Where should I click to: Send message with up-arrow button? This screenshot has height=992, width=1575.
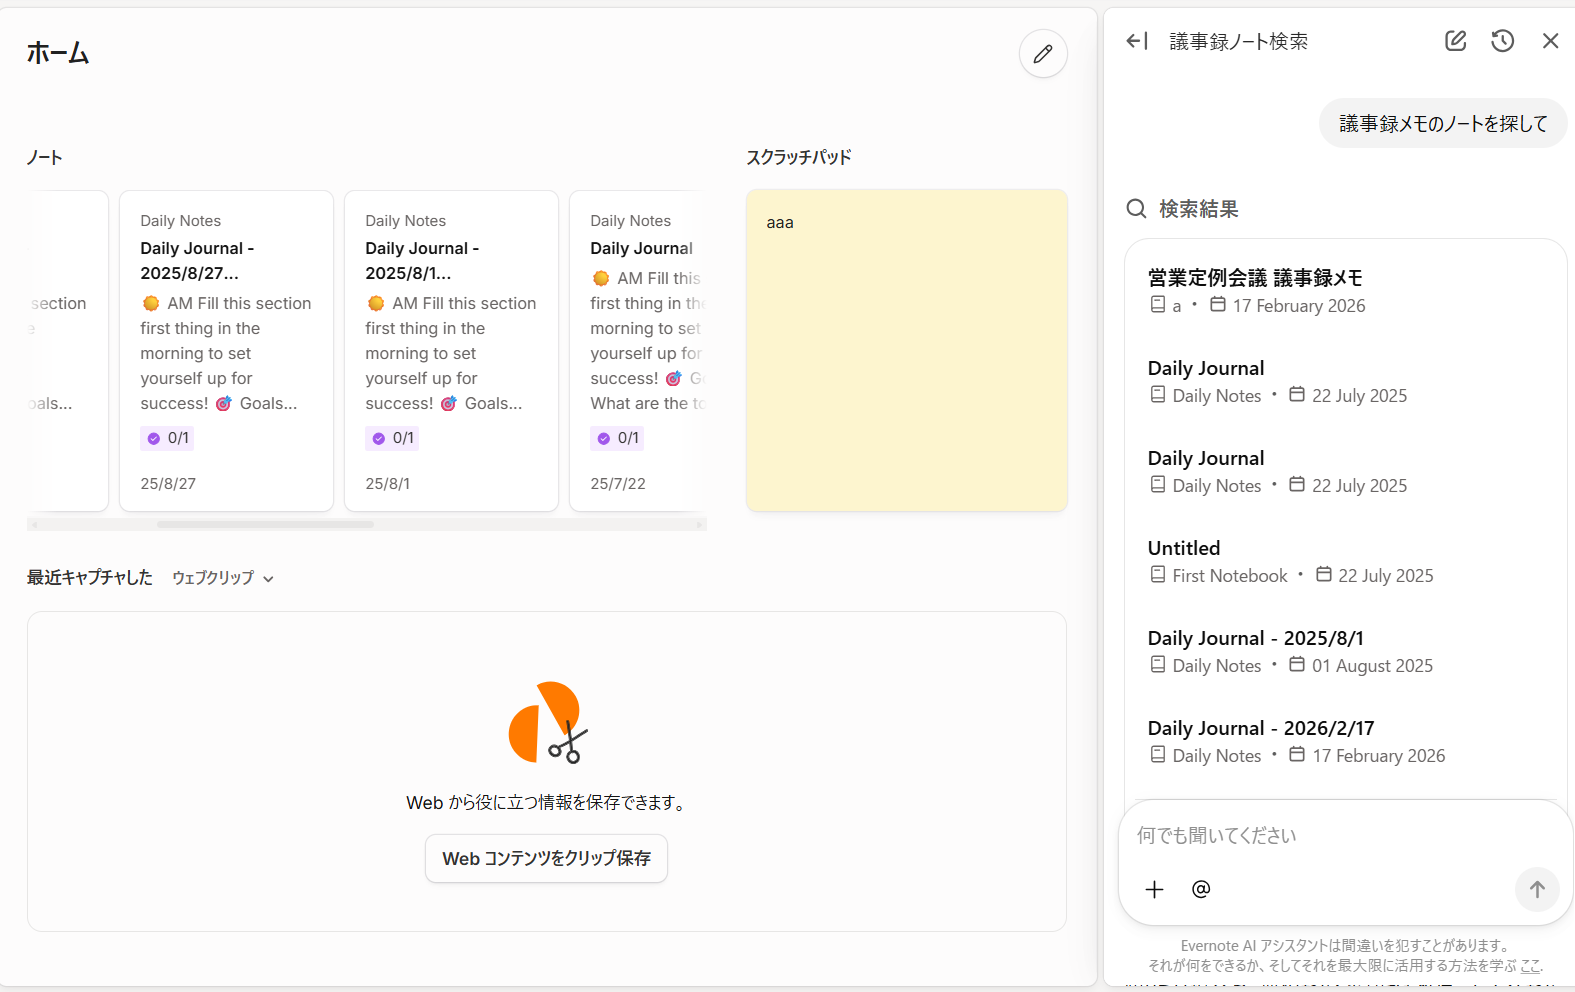coord(1537,889)
